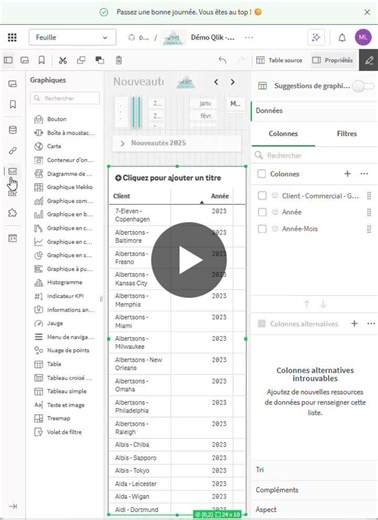The image size is (378, 520).
Task: Sort by the Année column header
Action: pos(220,196)
